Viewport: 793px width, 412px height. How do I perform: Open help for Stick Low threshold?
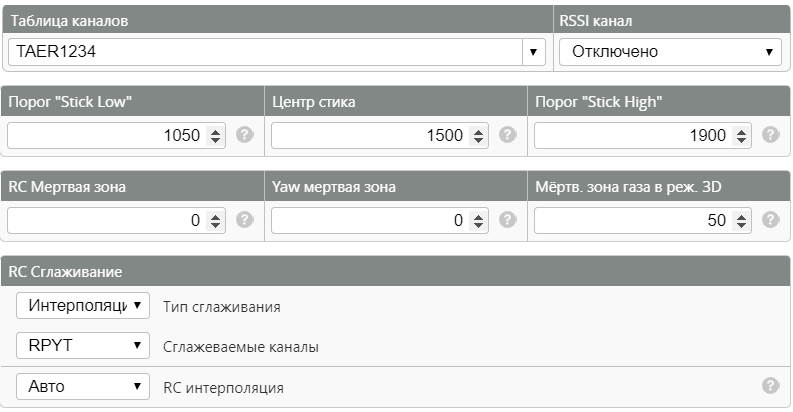[245, 135]
